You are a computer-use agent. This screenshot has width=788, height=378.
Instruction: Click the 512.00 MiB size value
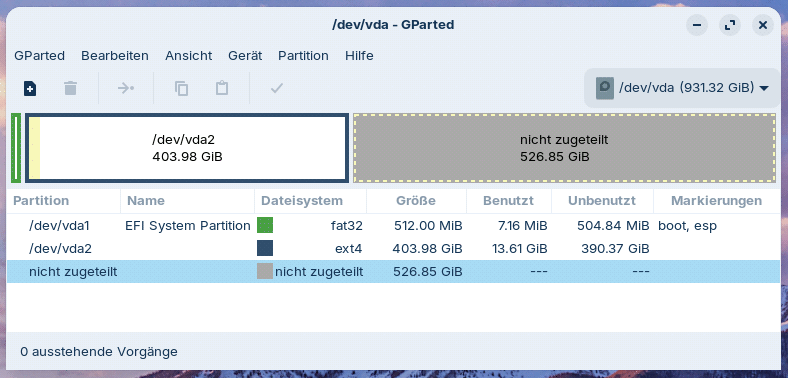[x=428, y=226]
